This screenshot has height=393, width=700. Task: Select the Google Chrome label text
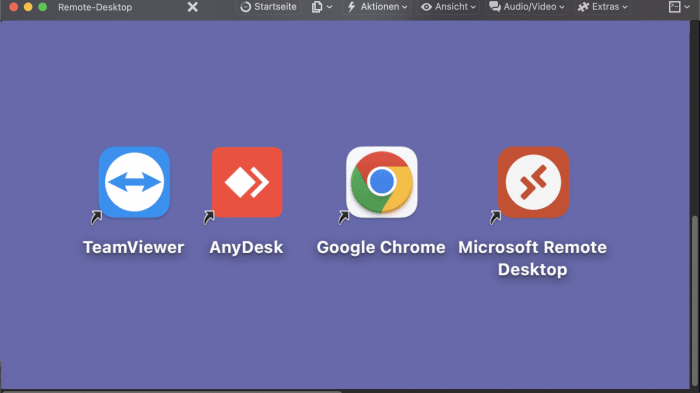click(381, 247)
